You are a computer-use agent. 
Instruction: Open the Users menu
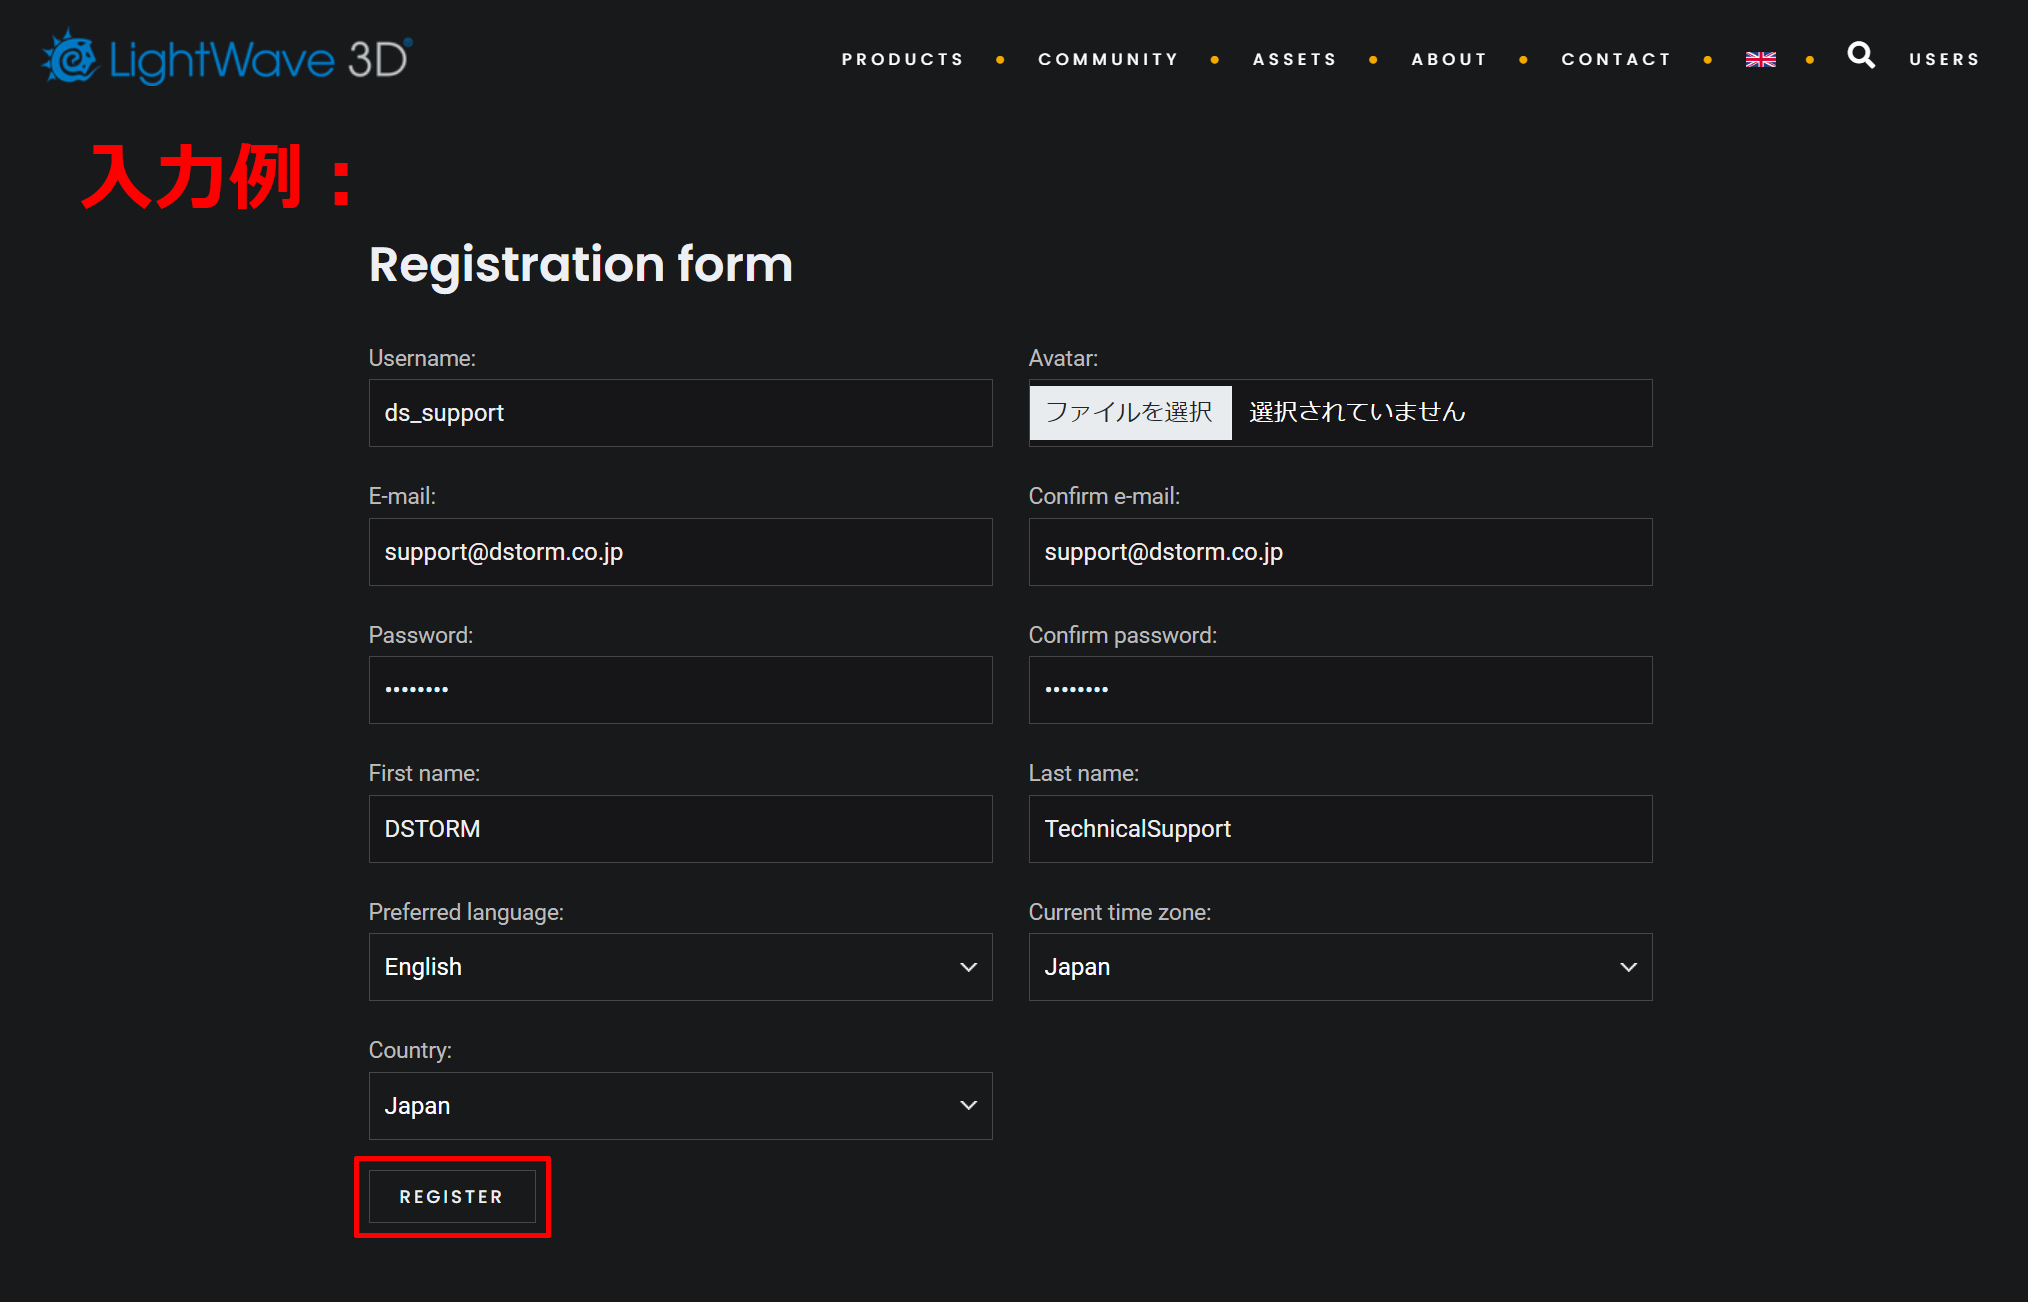(x=1944, y=60)
